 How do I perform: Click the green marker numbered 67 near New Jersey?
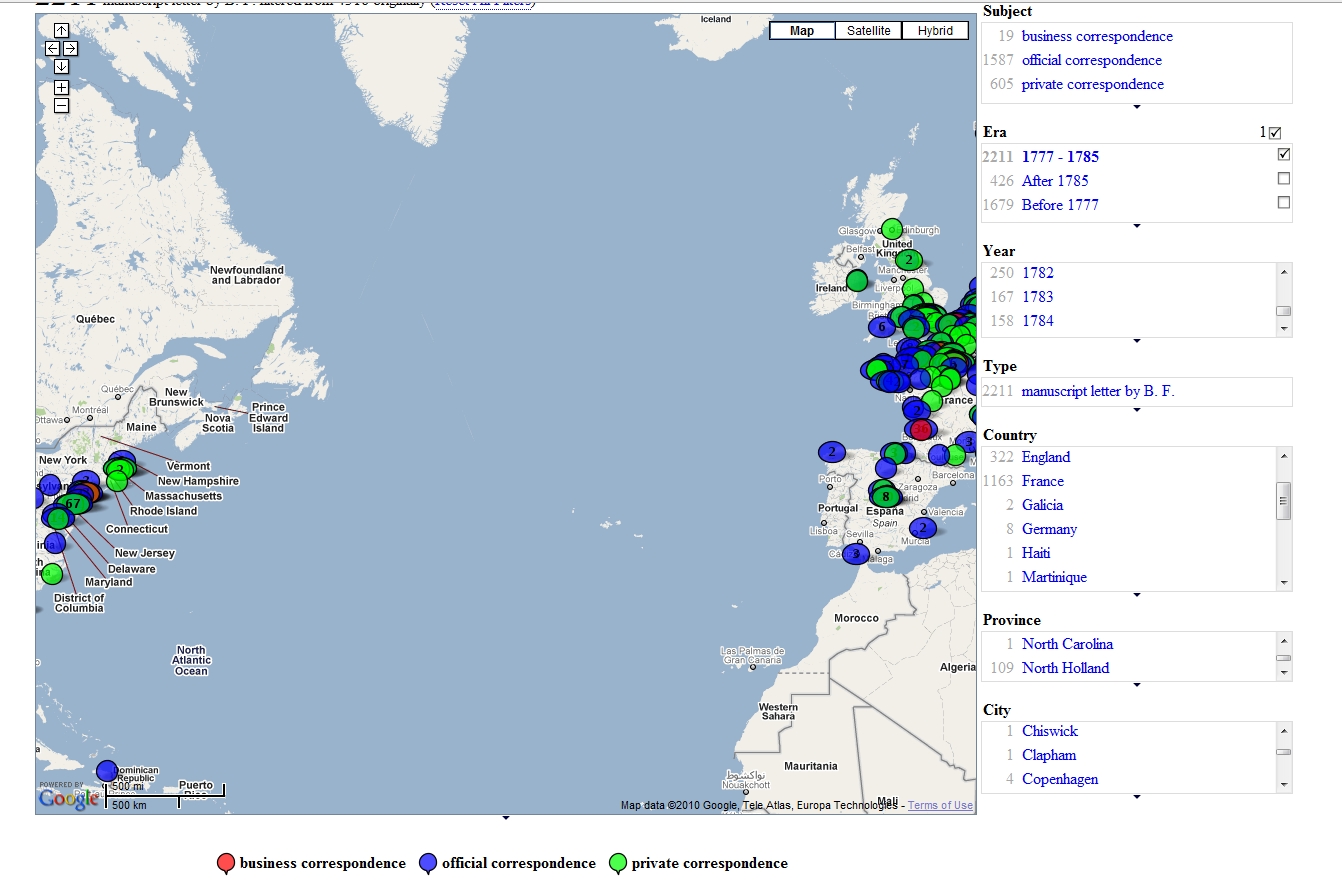point(73,504)
